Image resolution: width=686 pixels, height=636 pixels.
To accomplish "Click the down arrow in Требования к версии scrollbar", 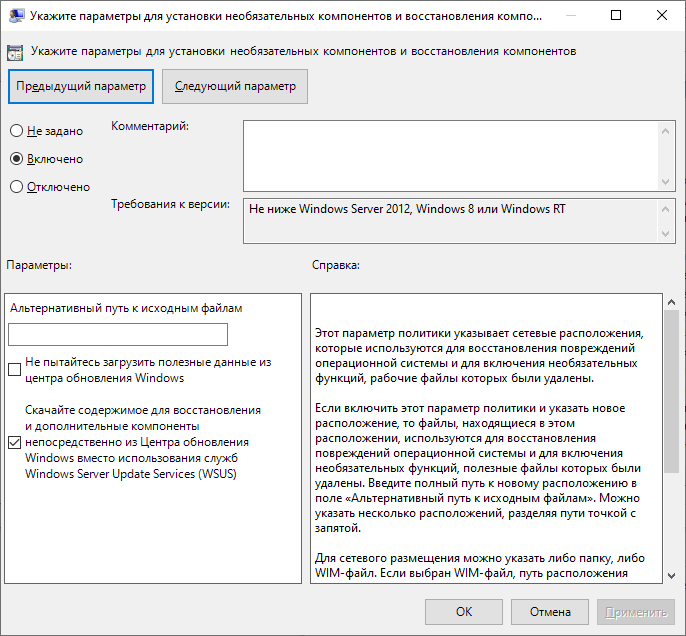I will tap(667, 233).
